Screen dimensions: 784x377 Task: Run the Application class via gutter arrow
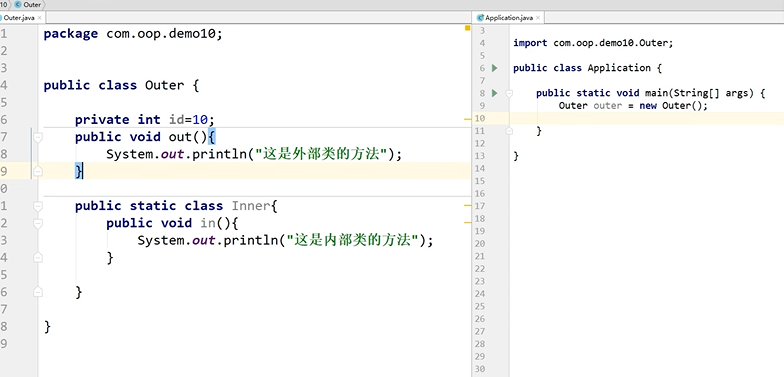pyautogui.click(x=494, y=68)
